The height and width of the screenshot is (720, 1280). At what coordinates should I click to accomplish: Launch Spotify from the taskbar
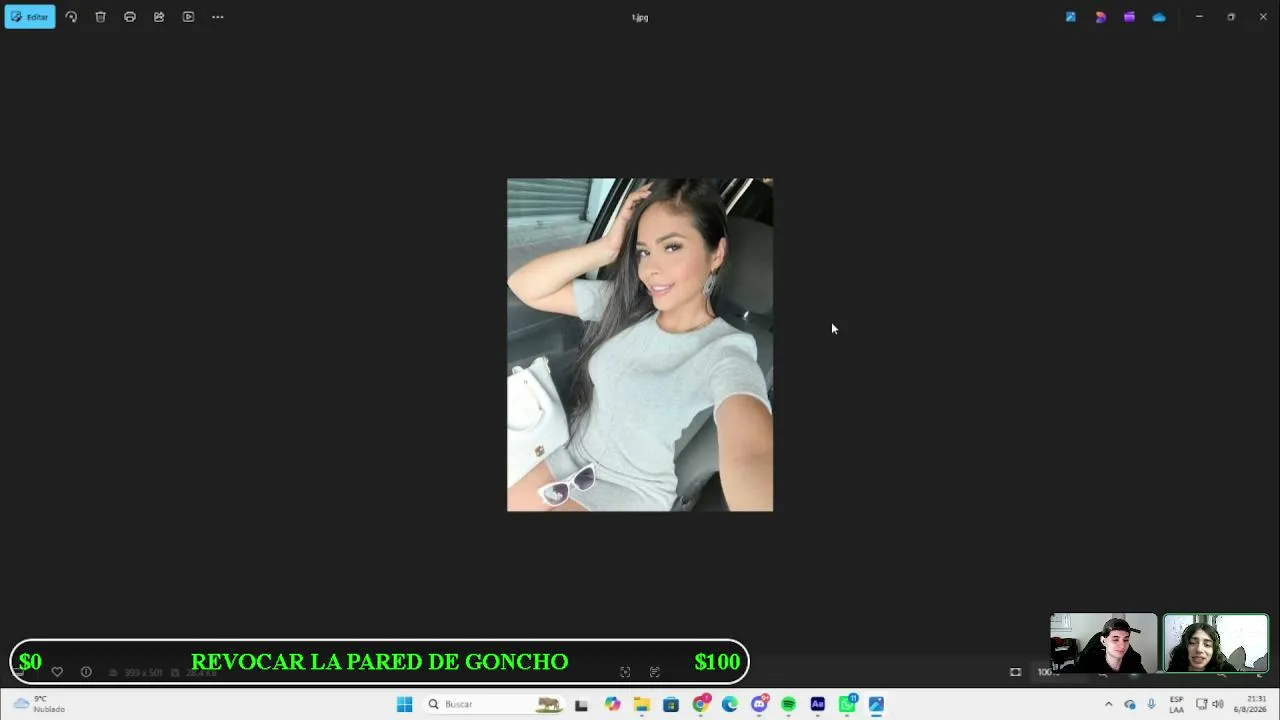pyautogui.click(x=788, y=704)
